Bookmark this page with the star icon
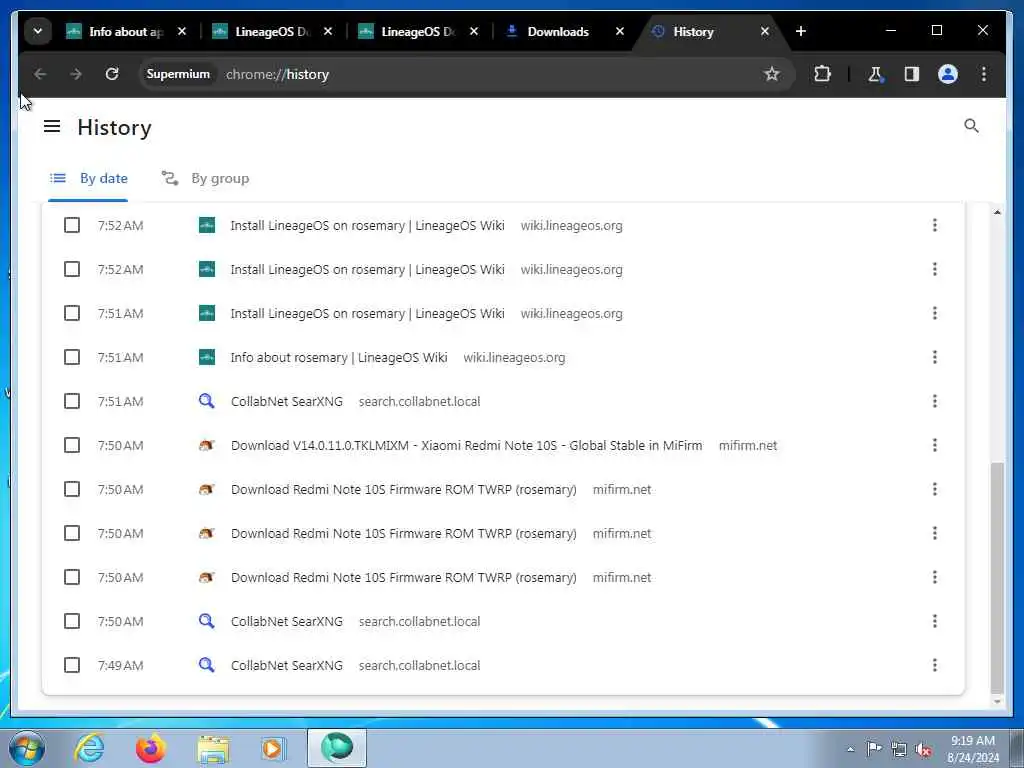The width and height of the screenshot is (1024, 768). click(772, 74)
